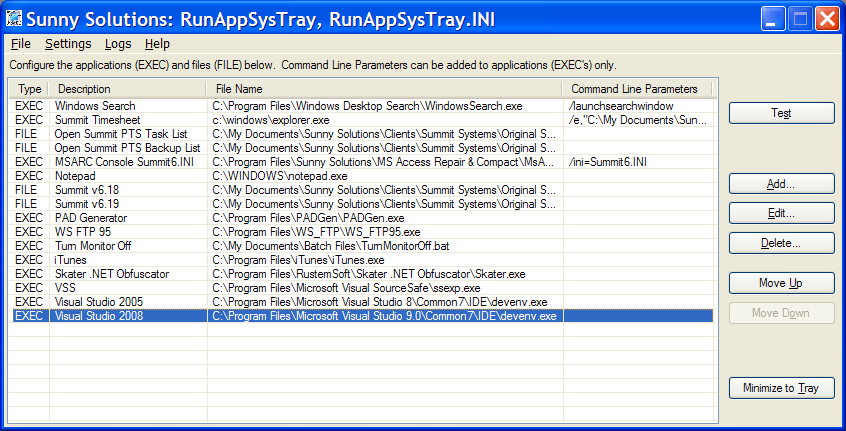The width and height of the screenshot is (846, 431).
Task: Select the Summit Timesheet row
Action: [363, 120]
